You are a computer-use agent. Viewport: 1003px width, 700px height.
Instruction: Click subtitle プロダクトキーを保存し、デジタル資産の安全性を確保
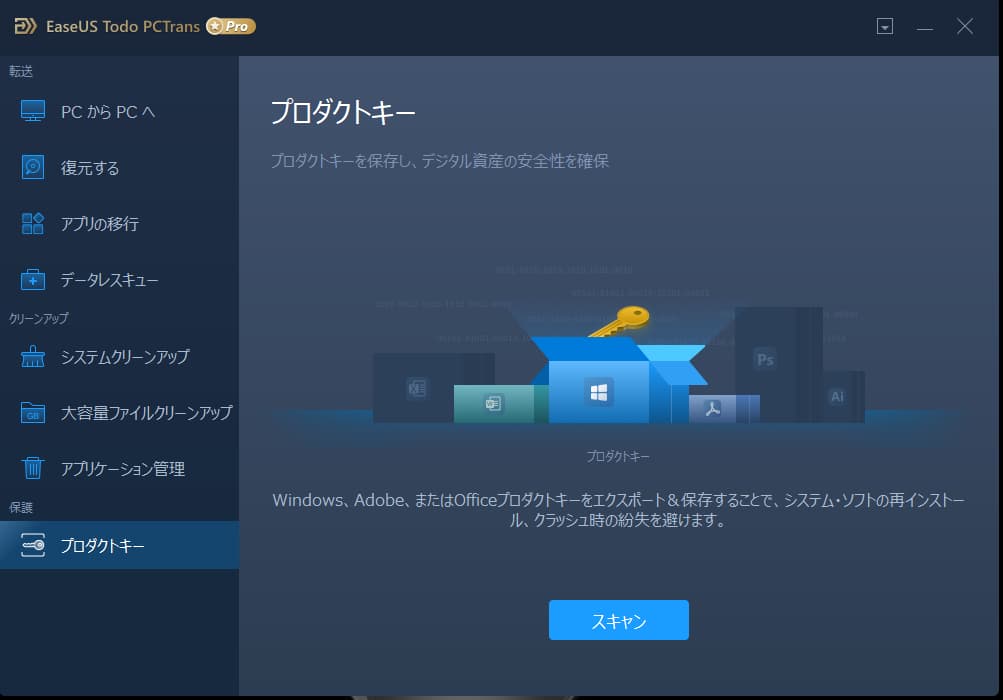point(439,161)
